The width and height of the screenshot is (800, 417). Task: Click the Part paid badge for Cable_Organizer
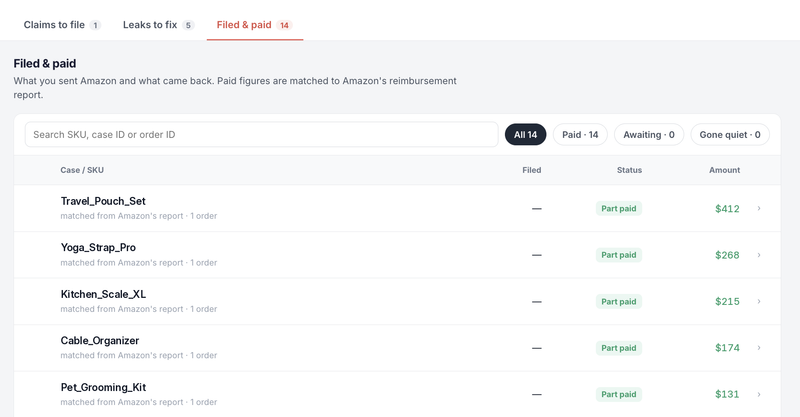(618, 348)
